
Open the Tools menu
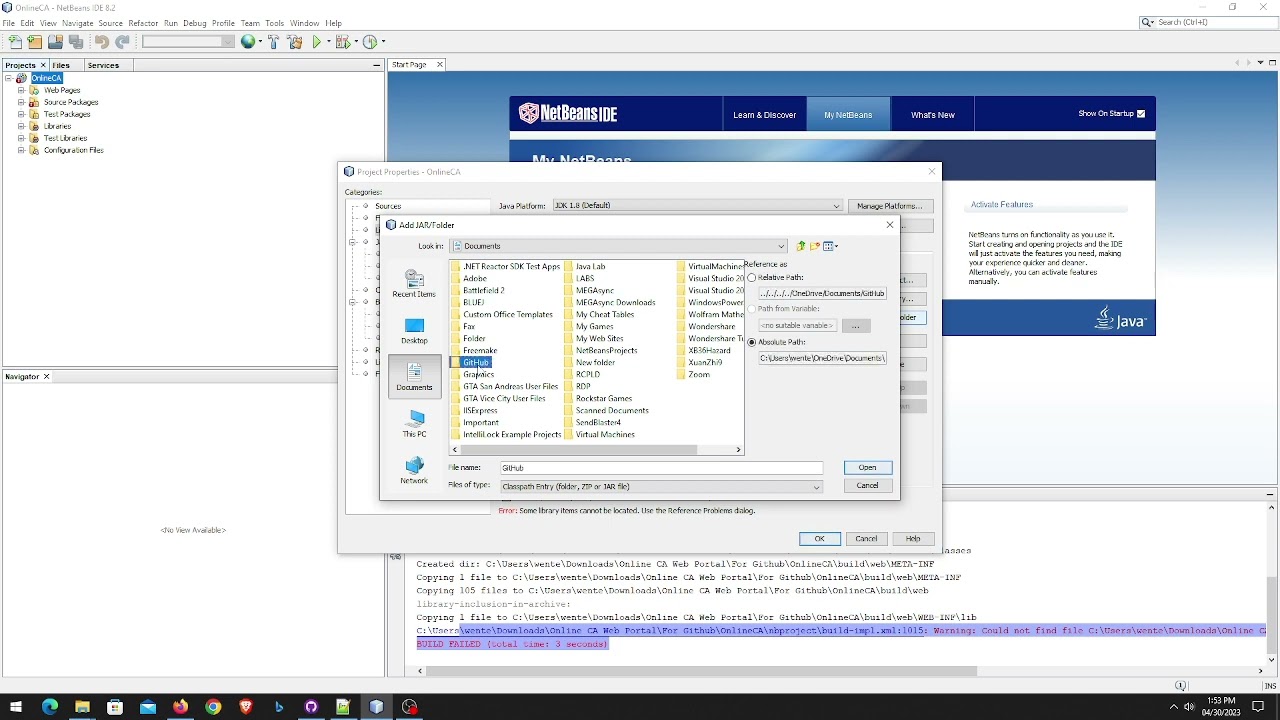pyautogui.click(x=275, y=23)
